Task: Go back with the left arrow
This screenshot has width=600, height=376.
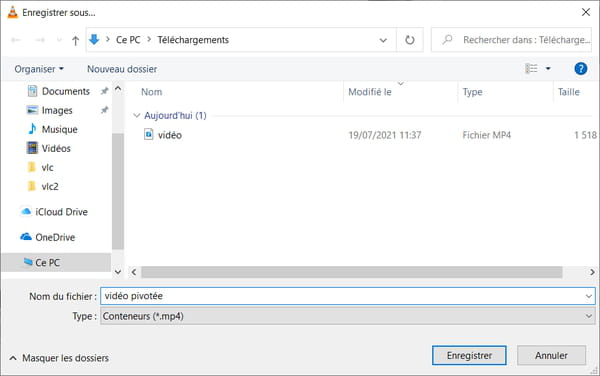Action: pyautogui.click(x=16, y=40)
